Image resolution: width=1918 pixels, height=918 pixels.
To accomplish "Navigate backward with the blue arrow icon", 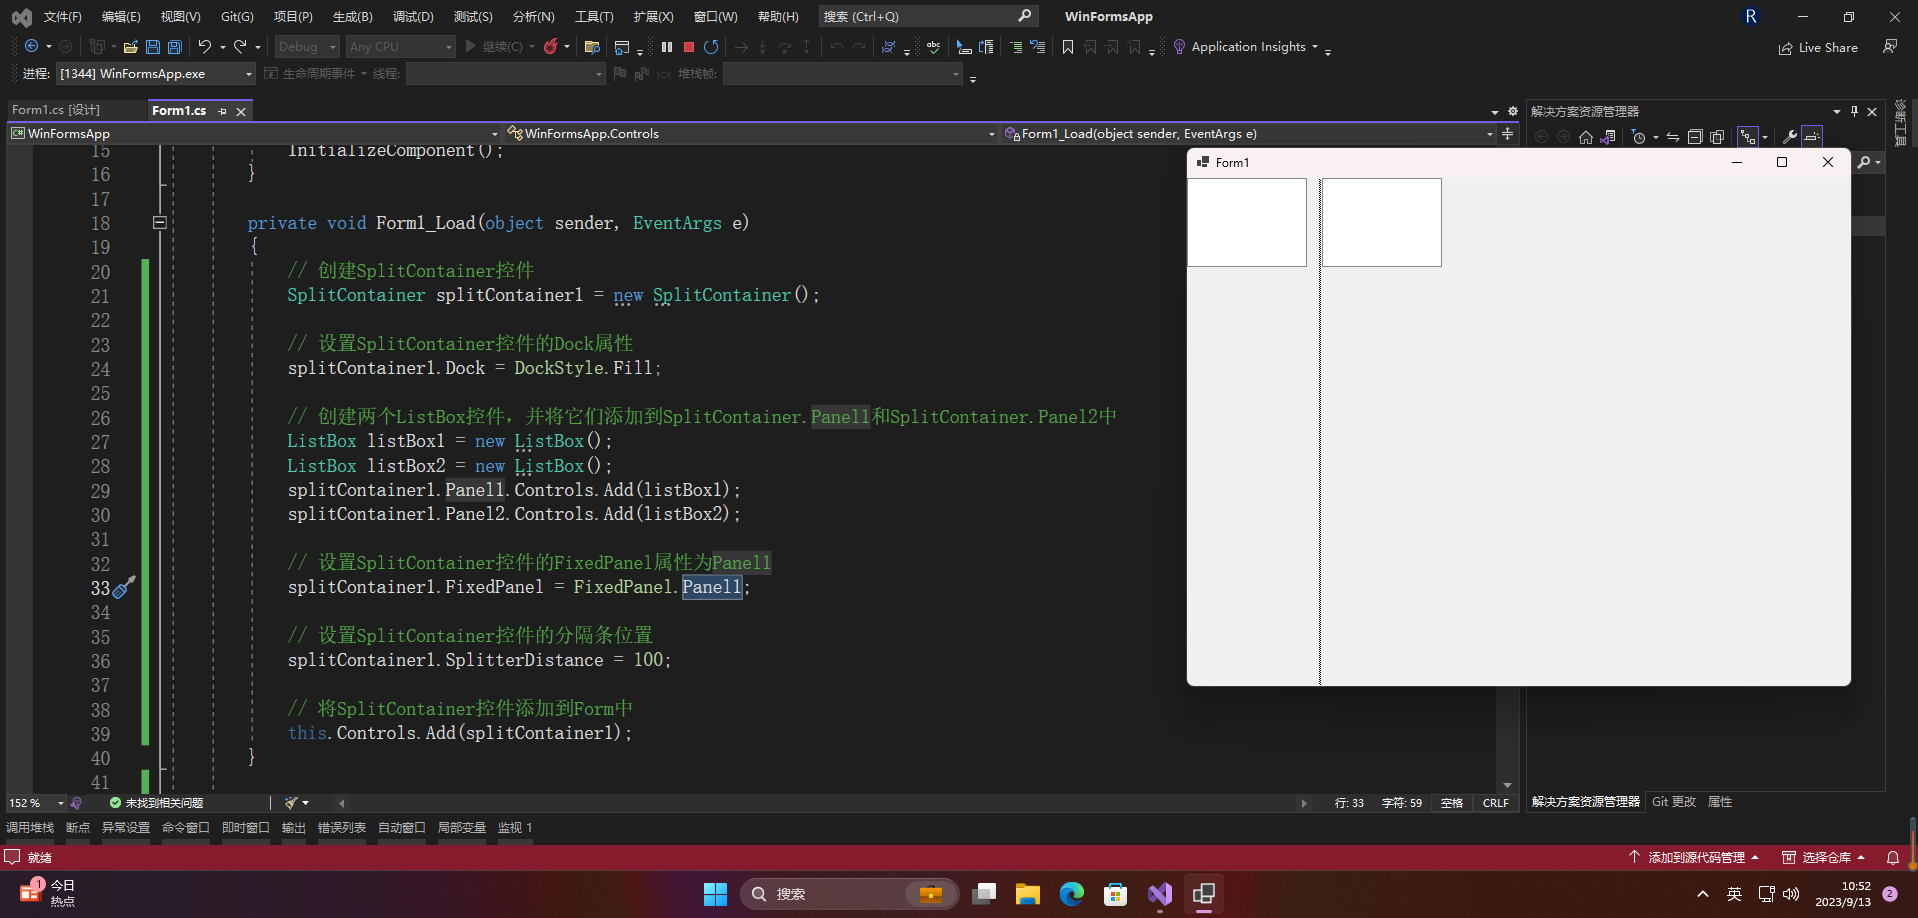I will (x=32, y=47).
